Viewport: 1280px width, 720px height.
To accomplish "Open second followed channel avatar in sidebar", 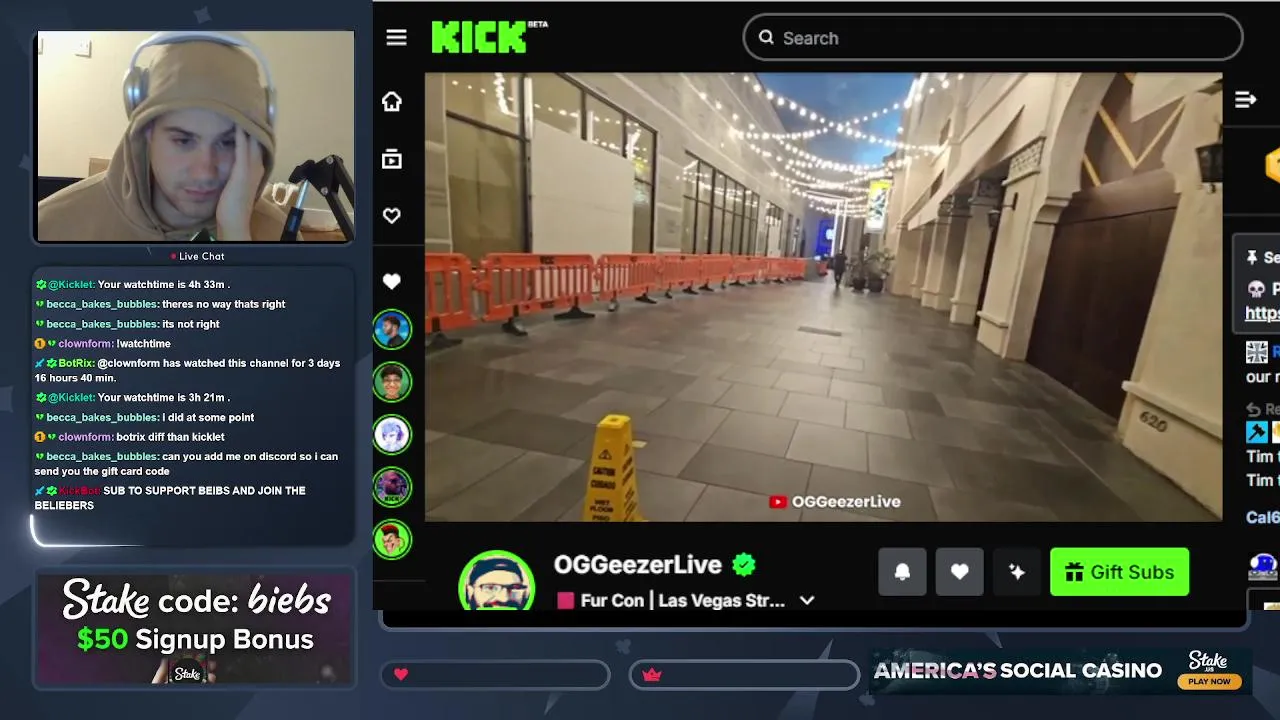I will (x=392, y=382).
